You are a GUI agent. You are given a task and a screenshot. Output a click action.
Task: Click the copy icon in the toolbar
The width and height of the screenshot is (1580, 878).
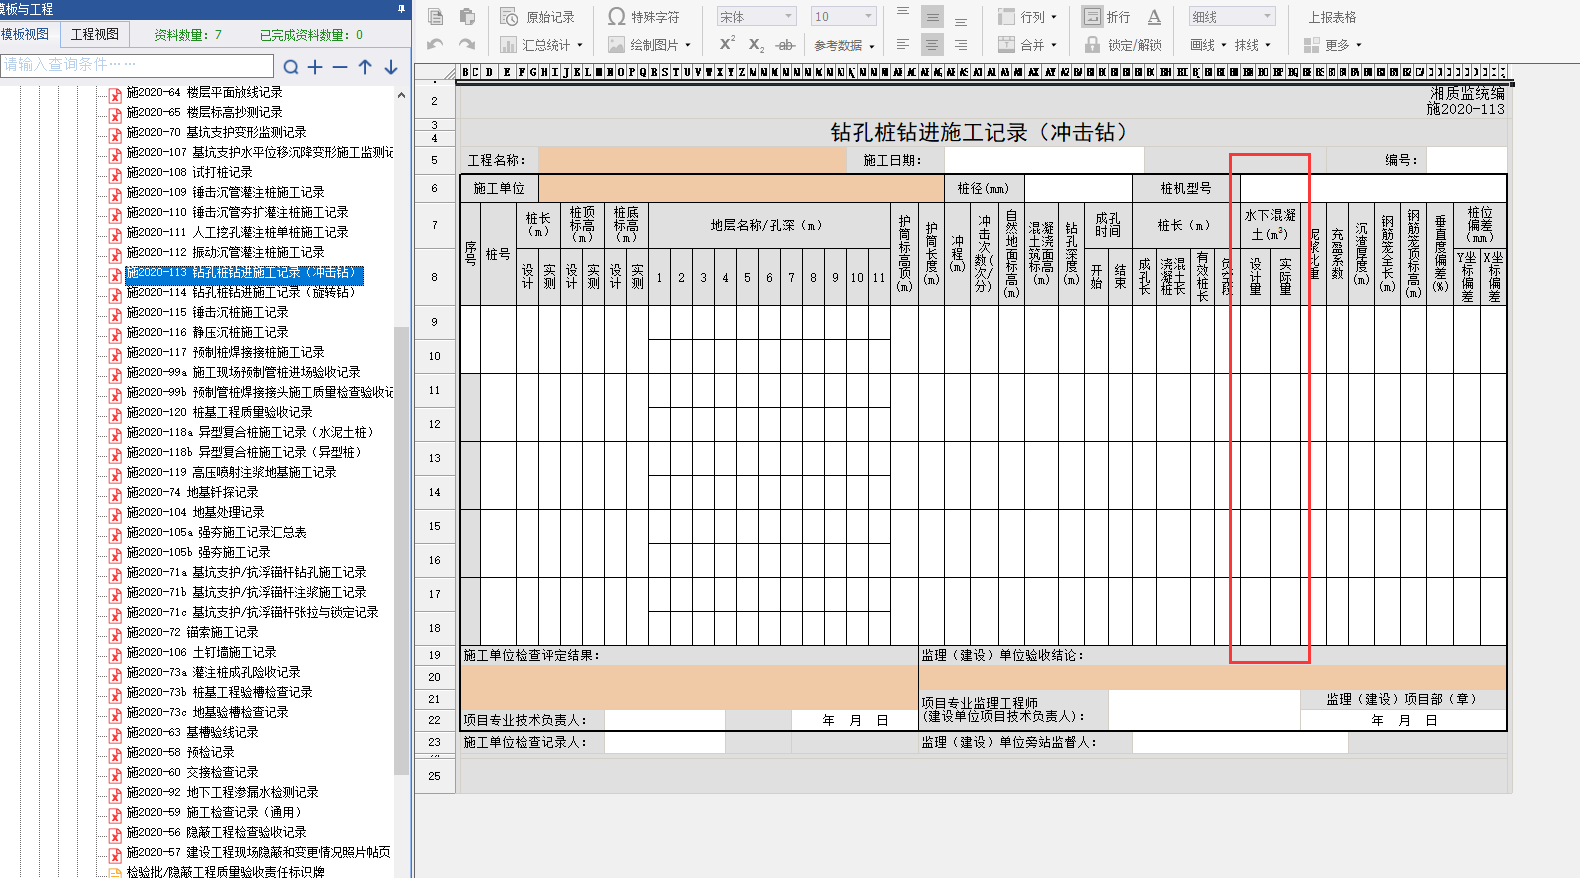[435, 17]
